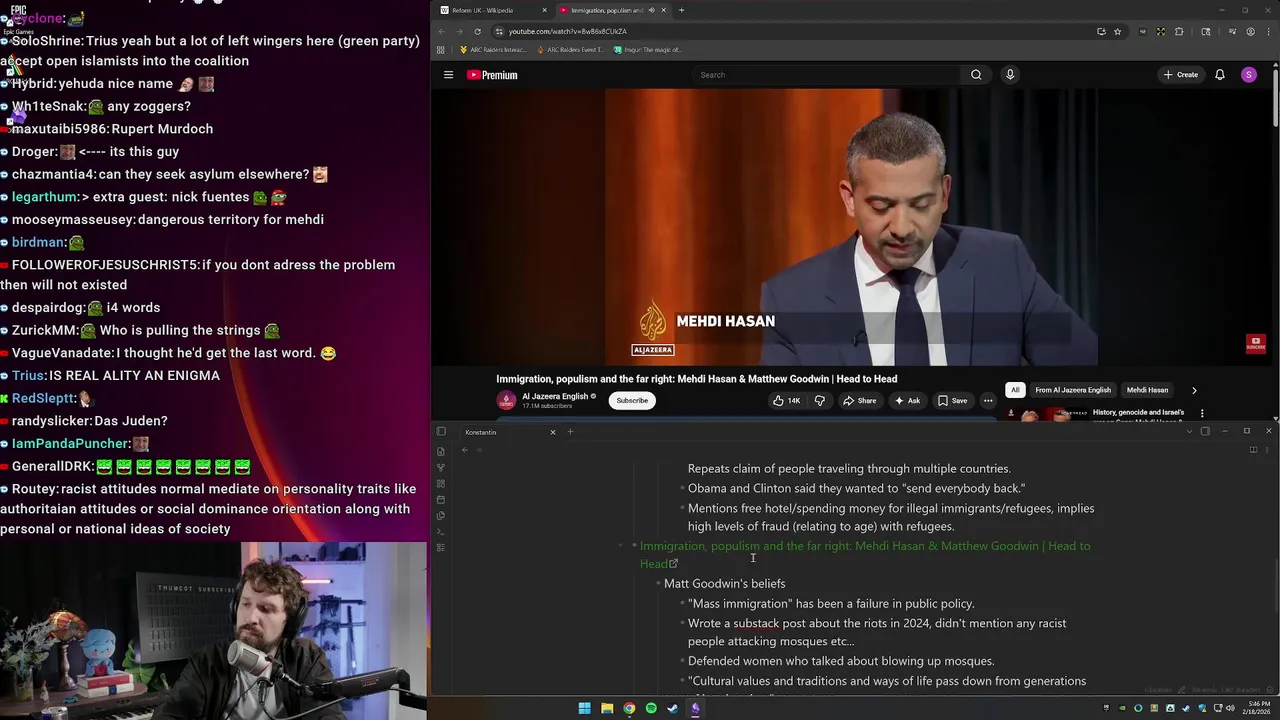
Task: Focus the YouTube search field
Action: (828, 75)
